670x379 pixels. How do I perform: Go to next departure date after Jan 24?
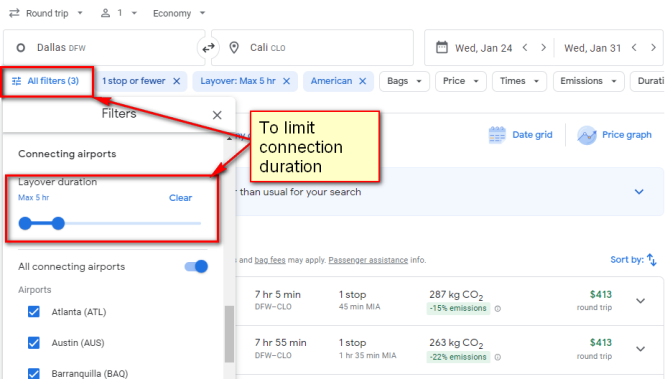click(543, 47)
